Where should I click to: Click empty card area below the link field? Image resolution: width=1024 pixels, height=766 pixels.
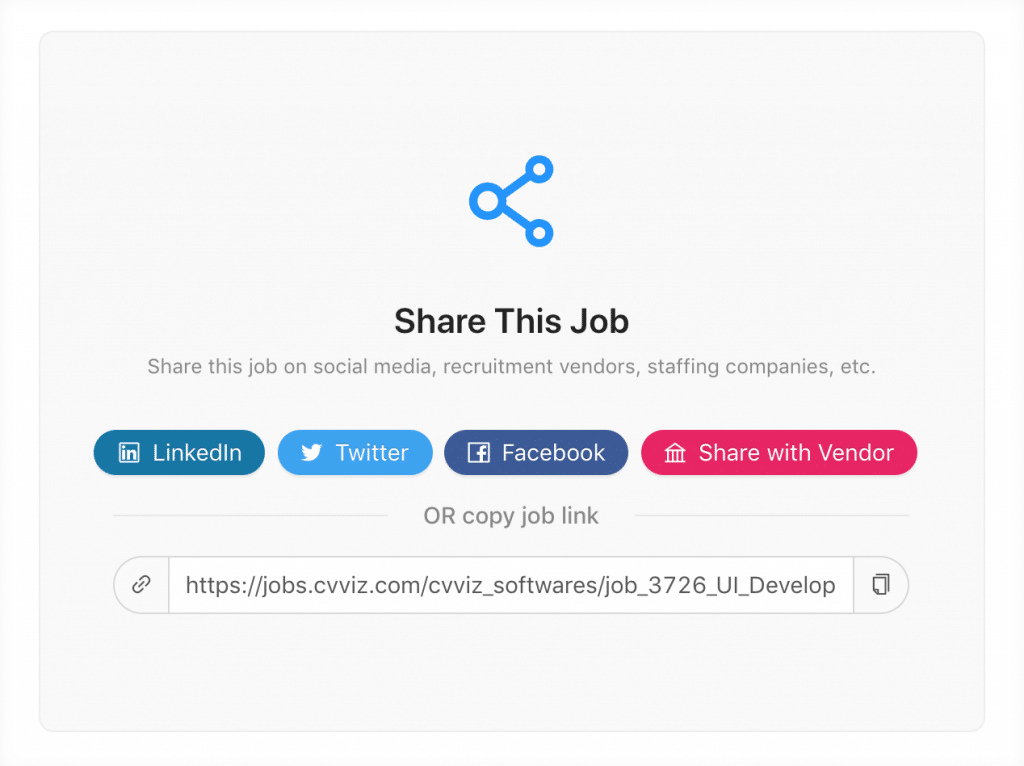(511, 673)
